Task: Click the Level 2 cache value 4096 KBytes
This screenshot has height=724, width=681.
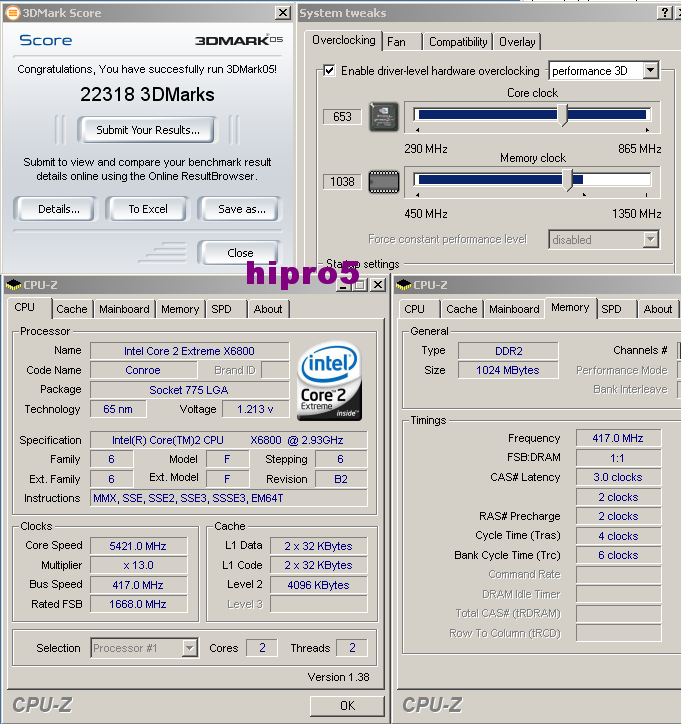Action: pyautogui.click(x=319, y=585)
